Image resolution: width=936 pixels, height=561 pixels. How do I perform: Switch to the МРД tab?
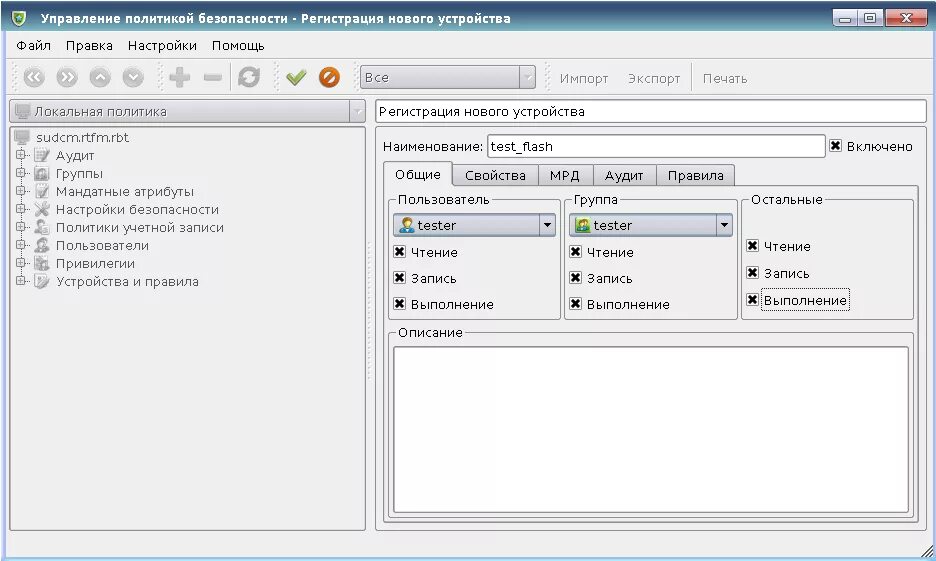coord(565,175)
